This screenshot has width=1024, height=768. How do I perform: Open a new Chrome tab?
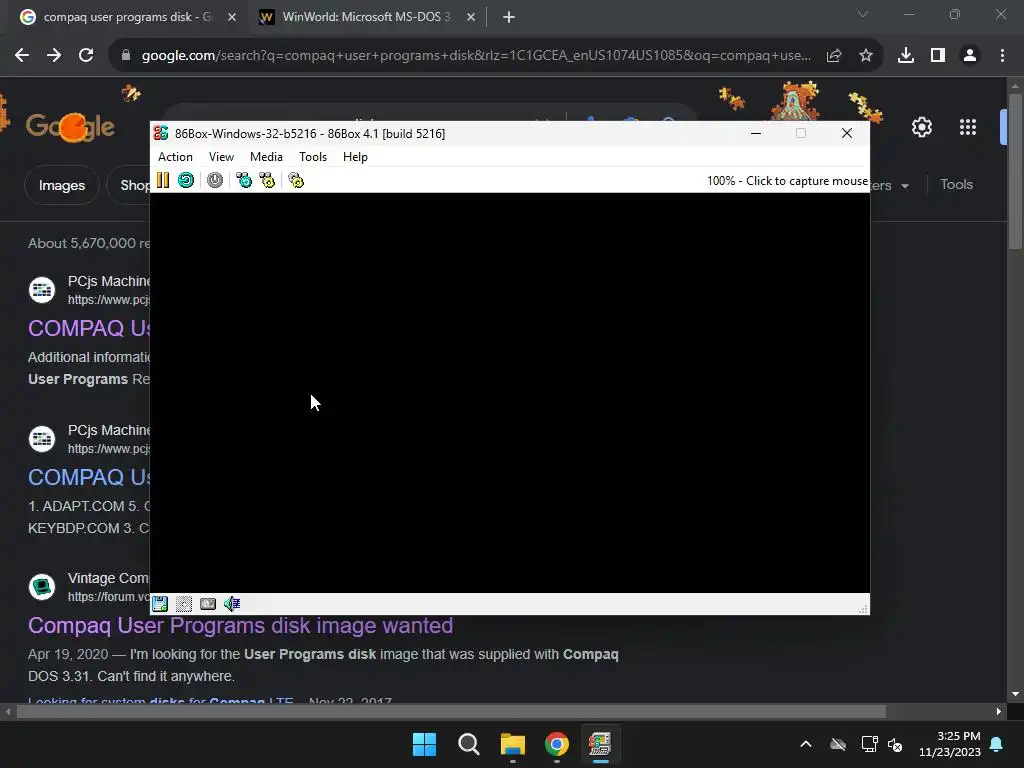pos(509,18)
